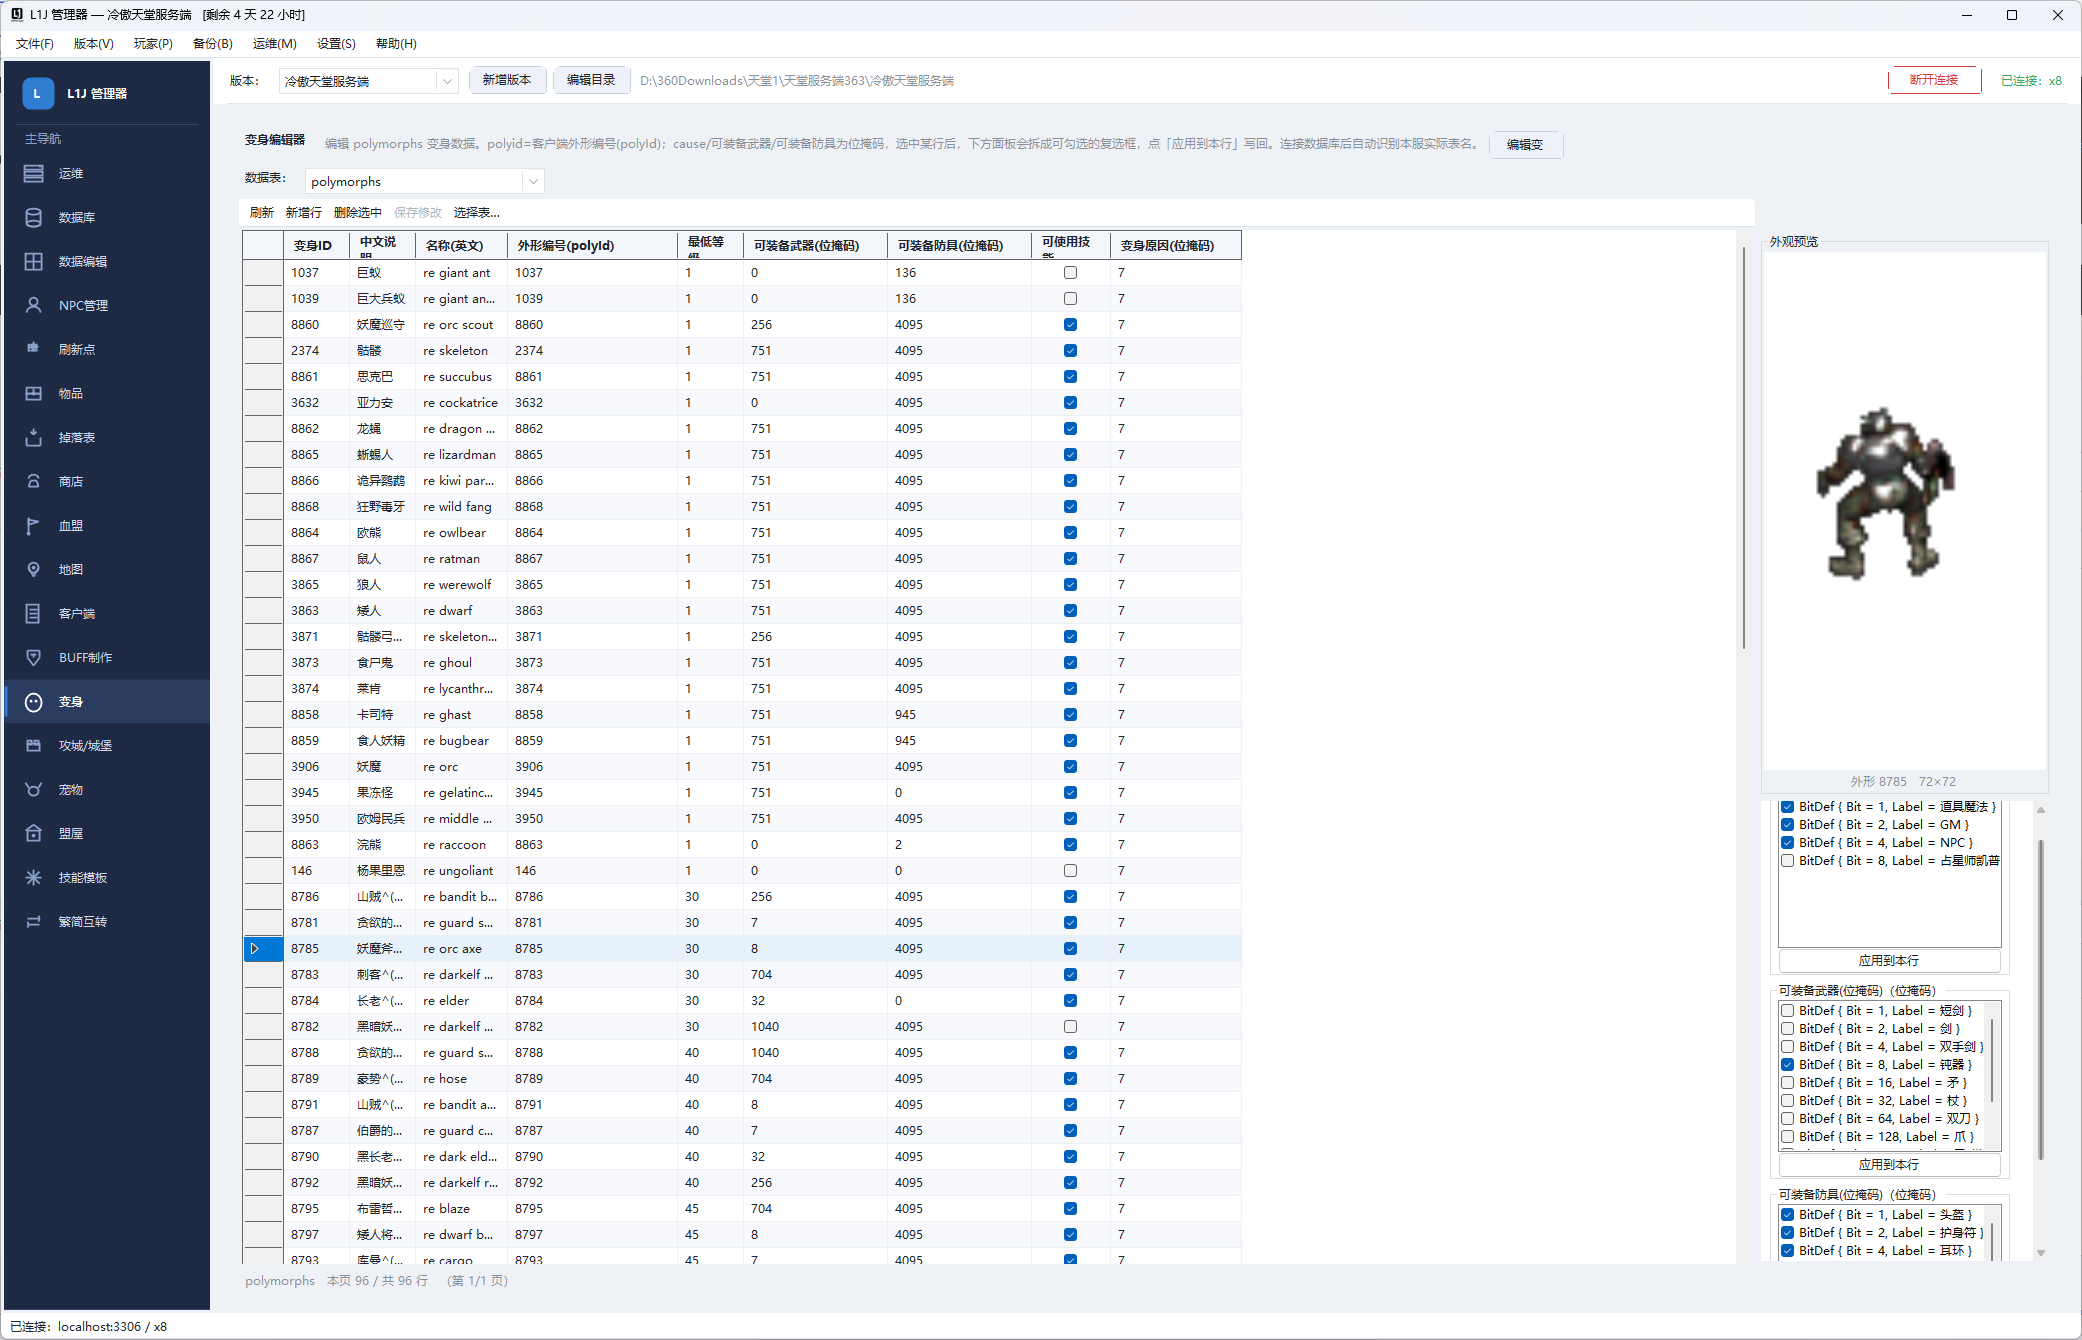Select the 技能模板 asterisk icon
The width and height of the screenshot is (2082, 1340).
click(33, 878)
